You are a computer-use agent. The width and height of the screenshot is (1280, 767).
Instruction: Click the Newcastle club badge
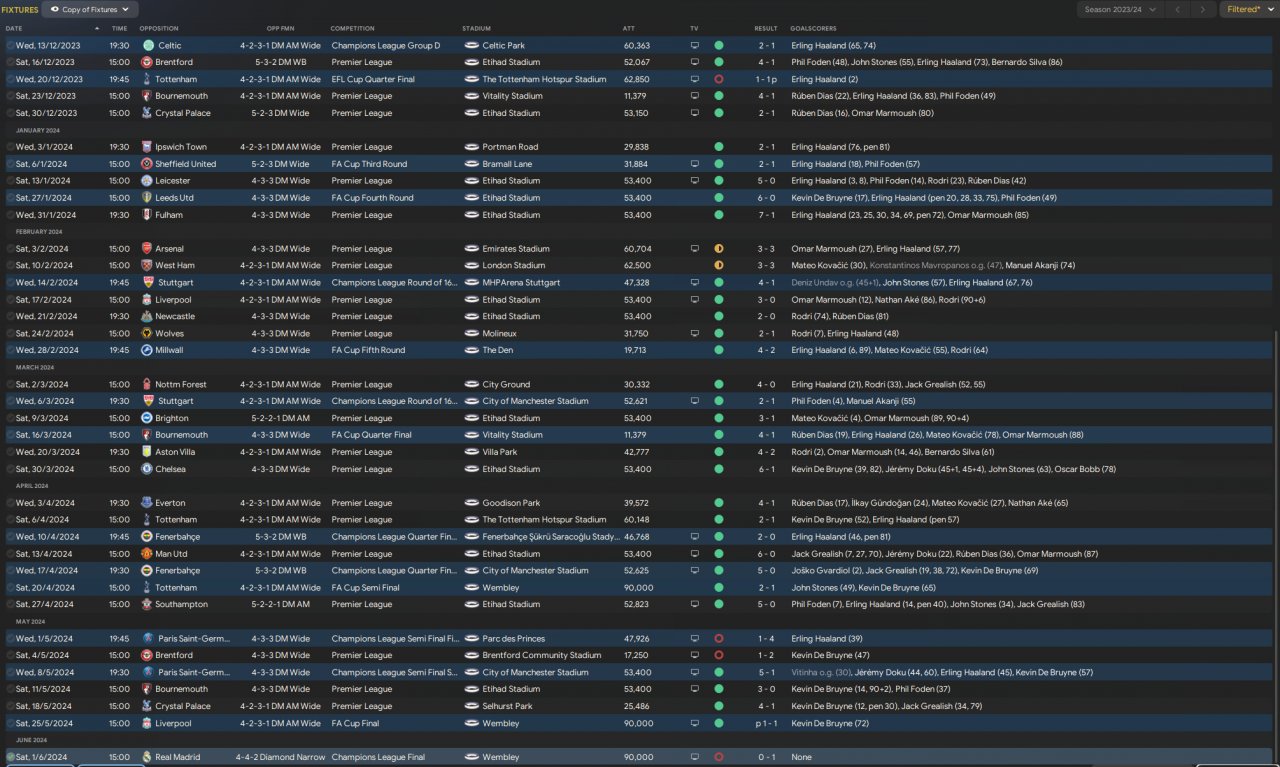click(x=148, y=317)
